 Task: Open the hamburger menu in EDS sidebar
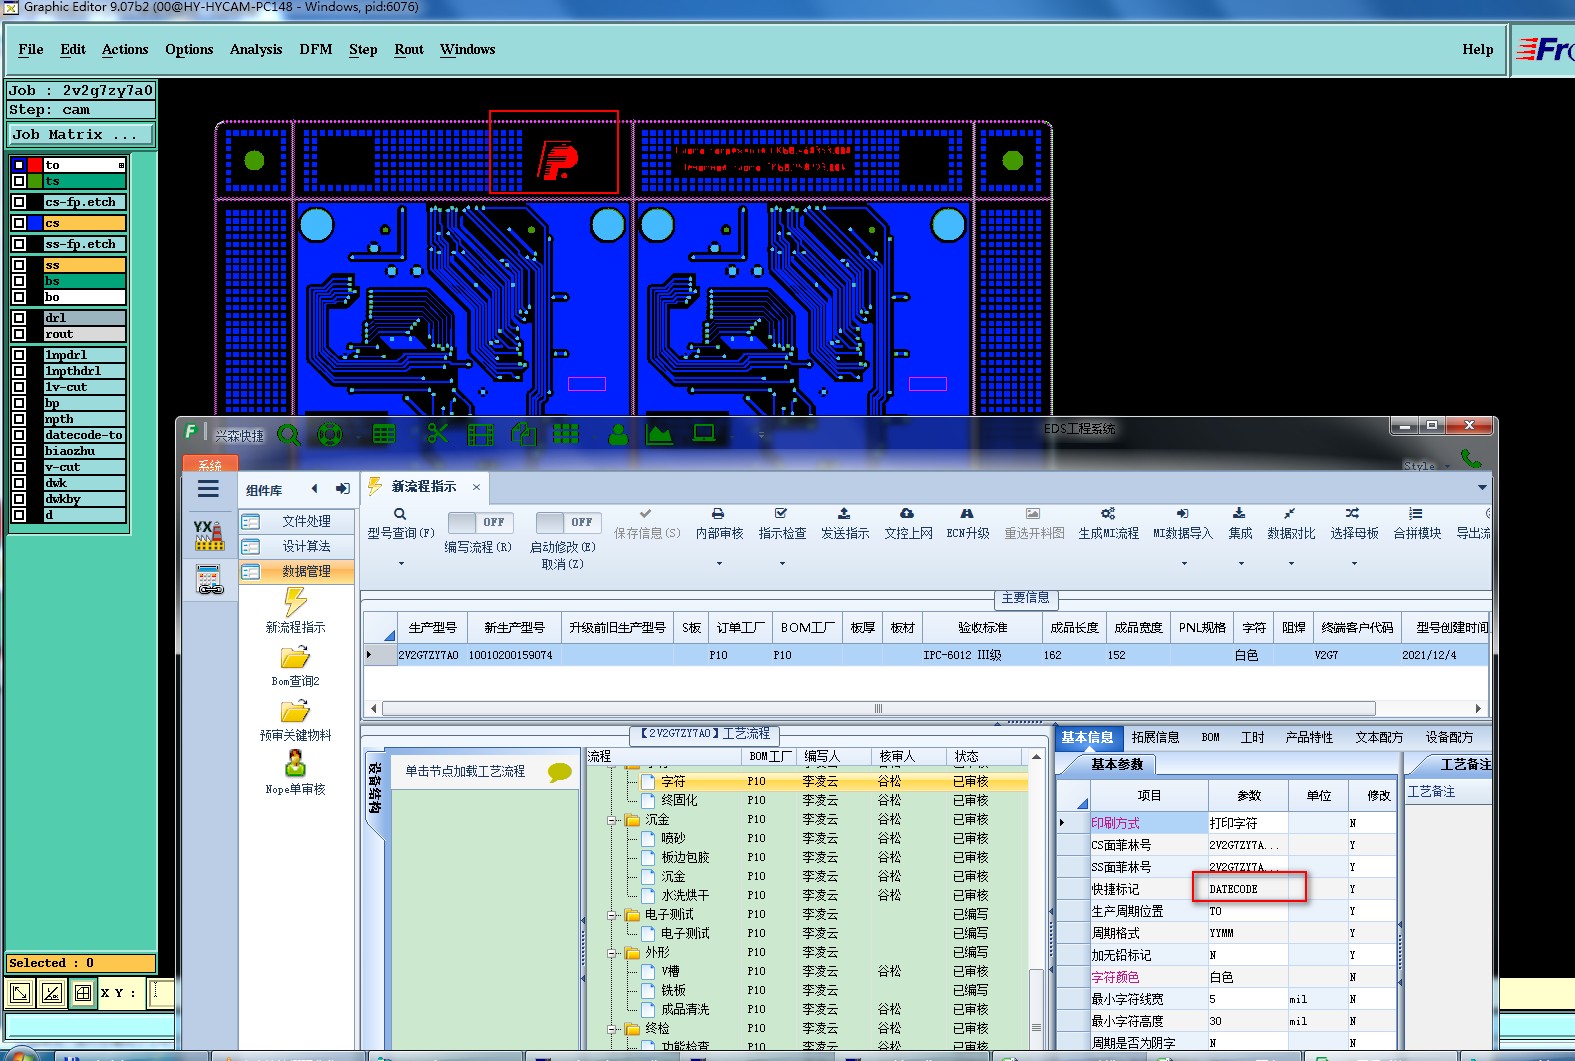208,489
